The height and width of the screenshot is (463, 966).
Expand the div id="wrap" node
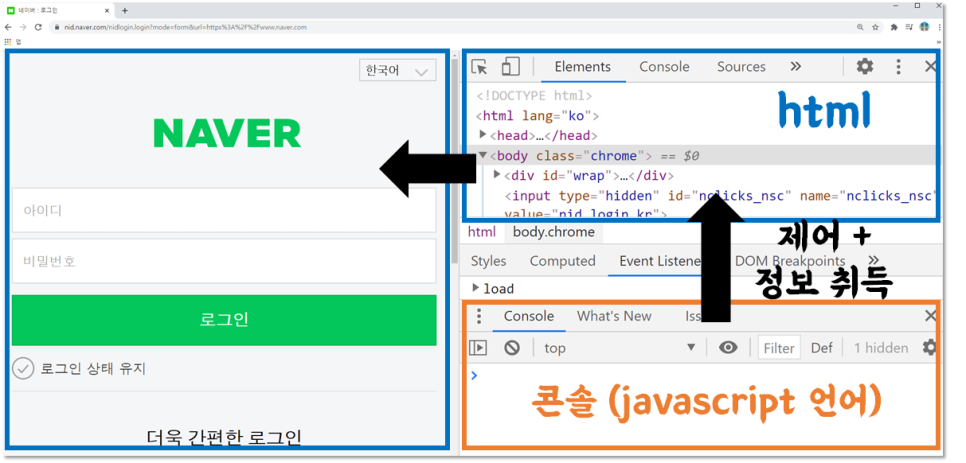[x=498, y=175]
